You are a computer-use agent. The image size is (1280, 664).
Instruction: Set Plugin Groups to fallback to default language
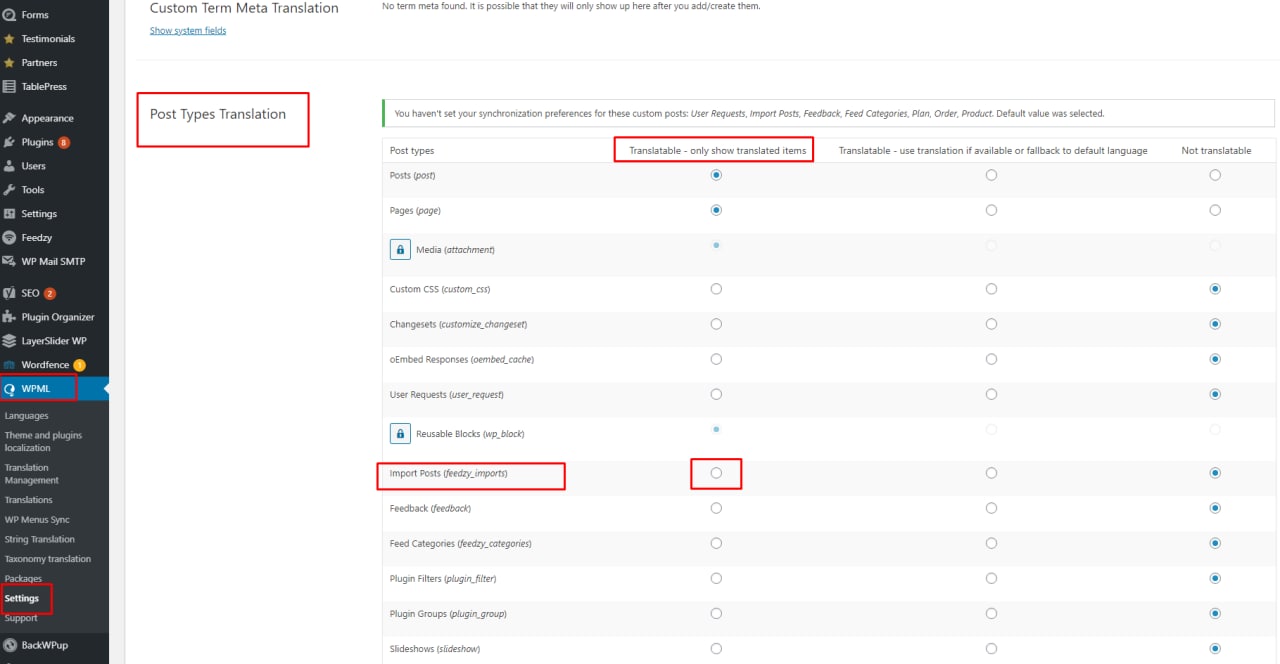point(991,613)
